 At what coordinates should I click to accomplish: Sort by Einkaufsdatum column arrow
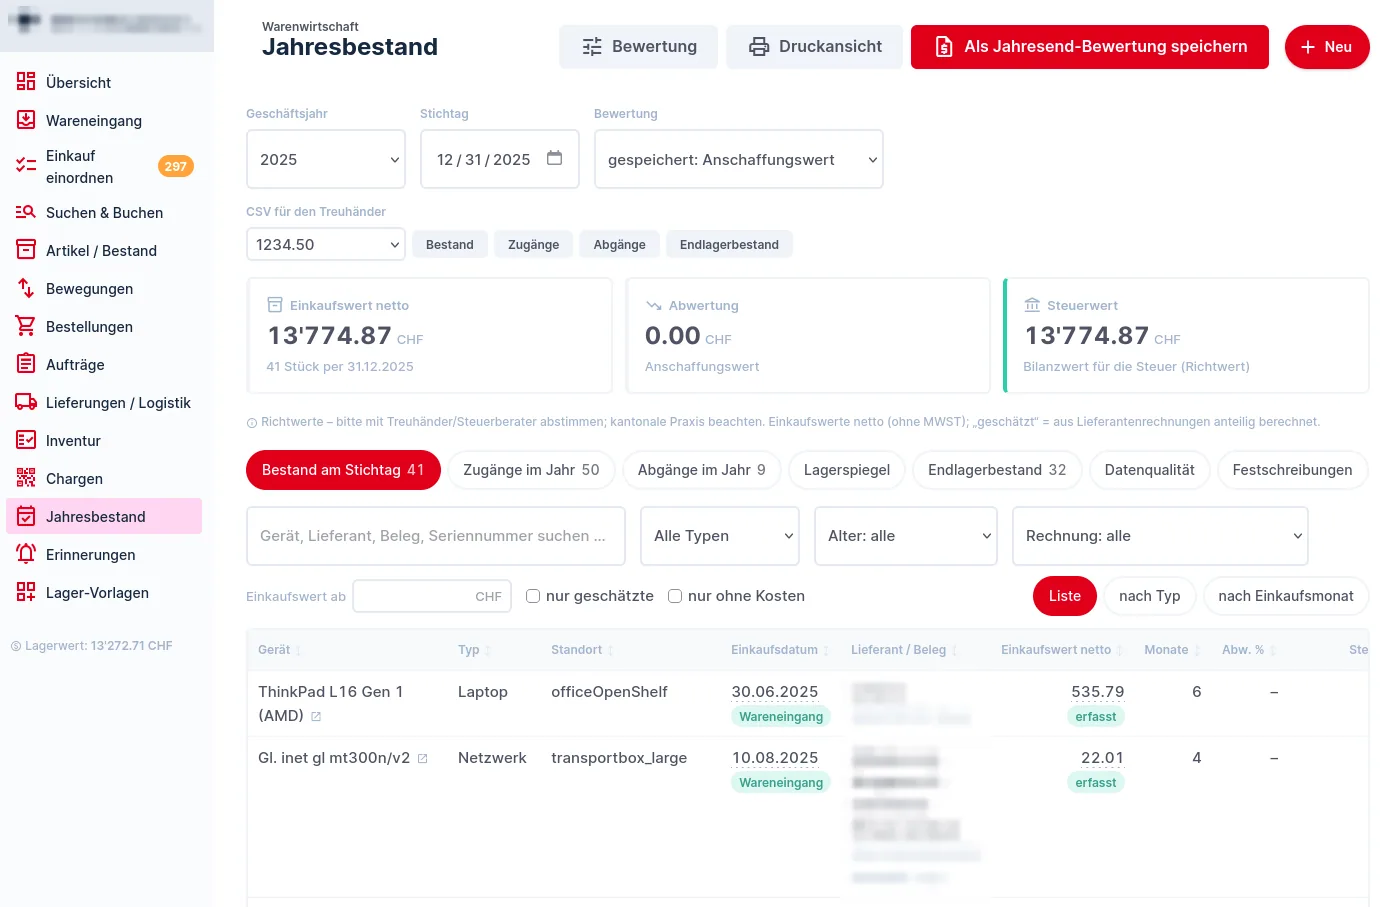click(x=826, y=651)
